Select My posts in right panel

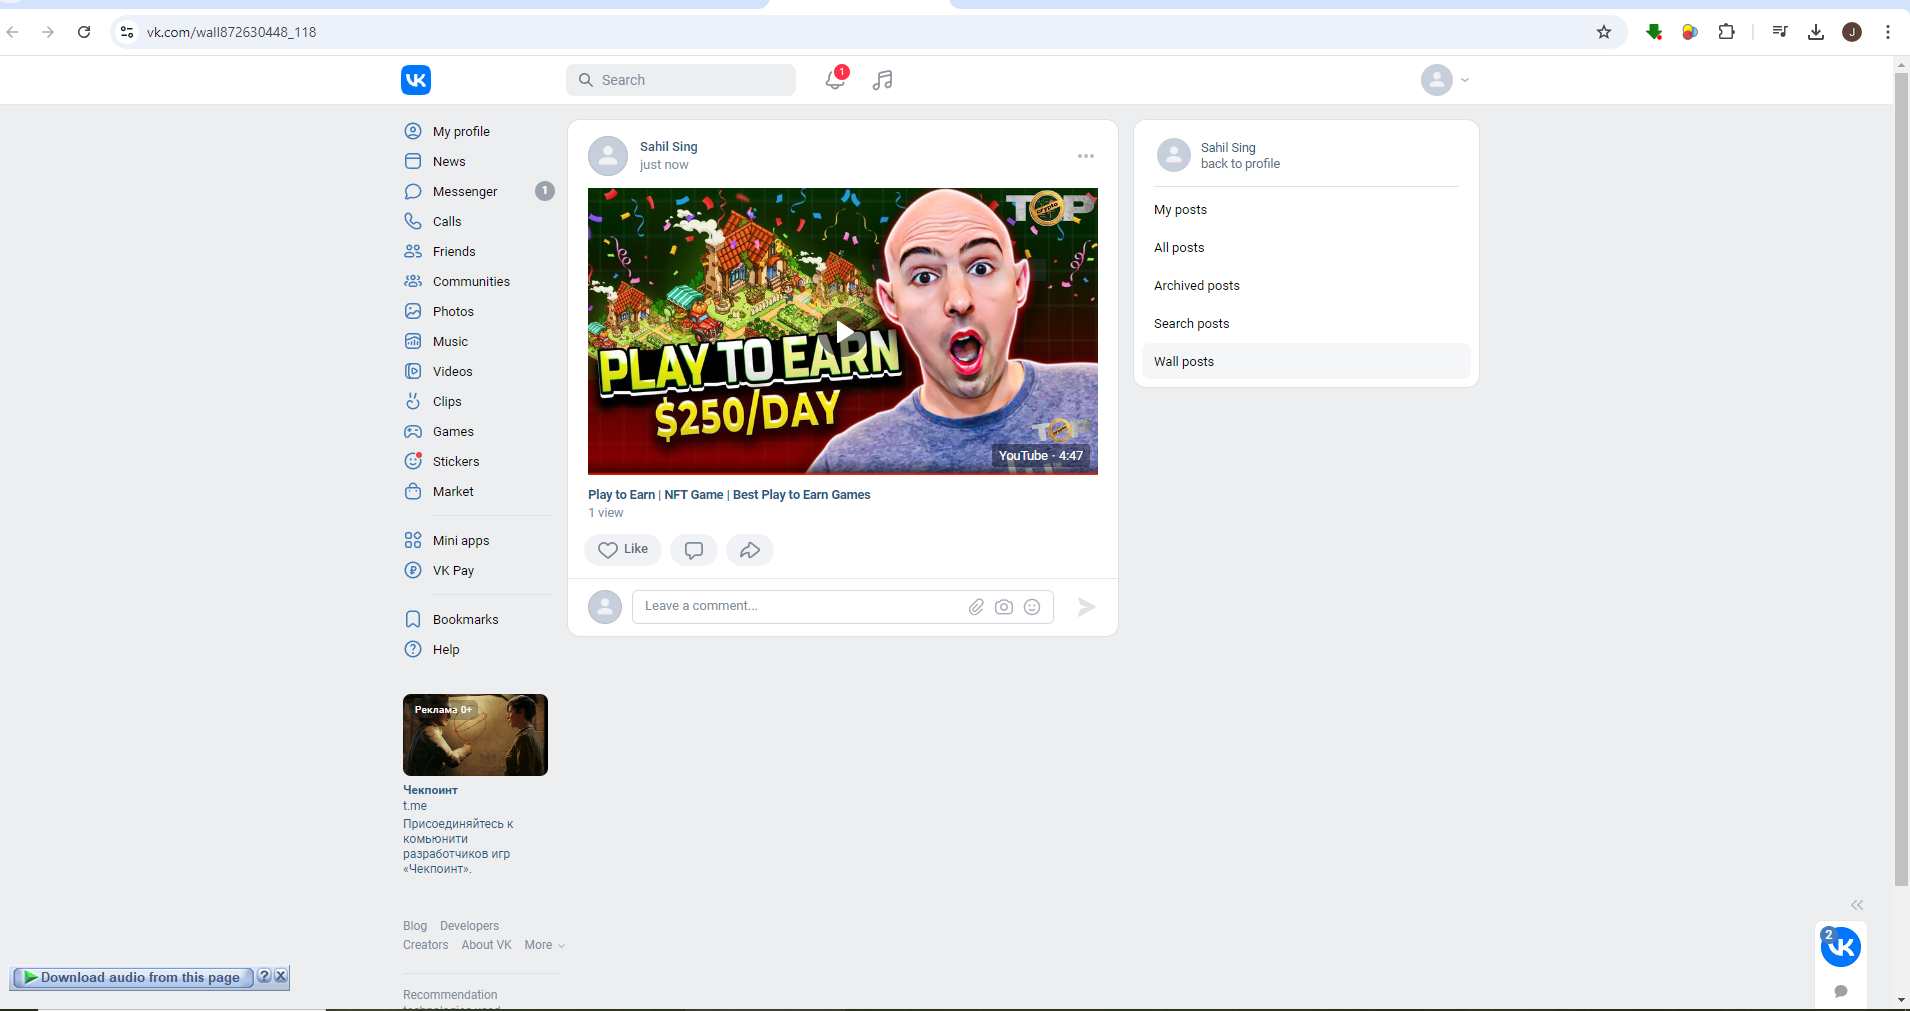[1306, 210]
